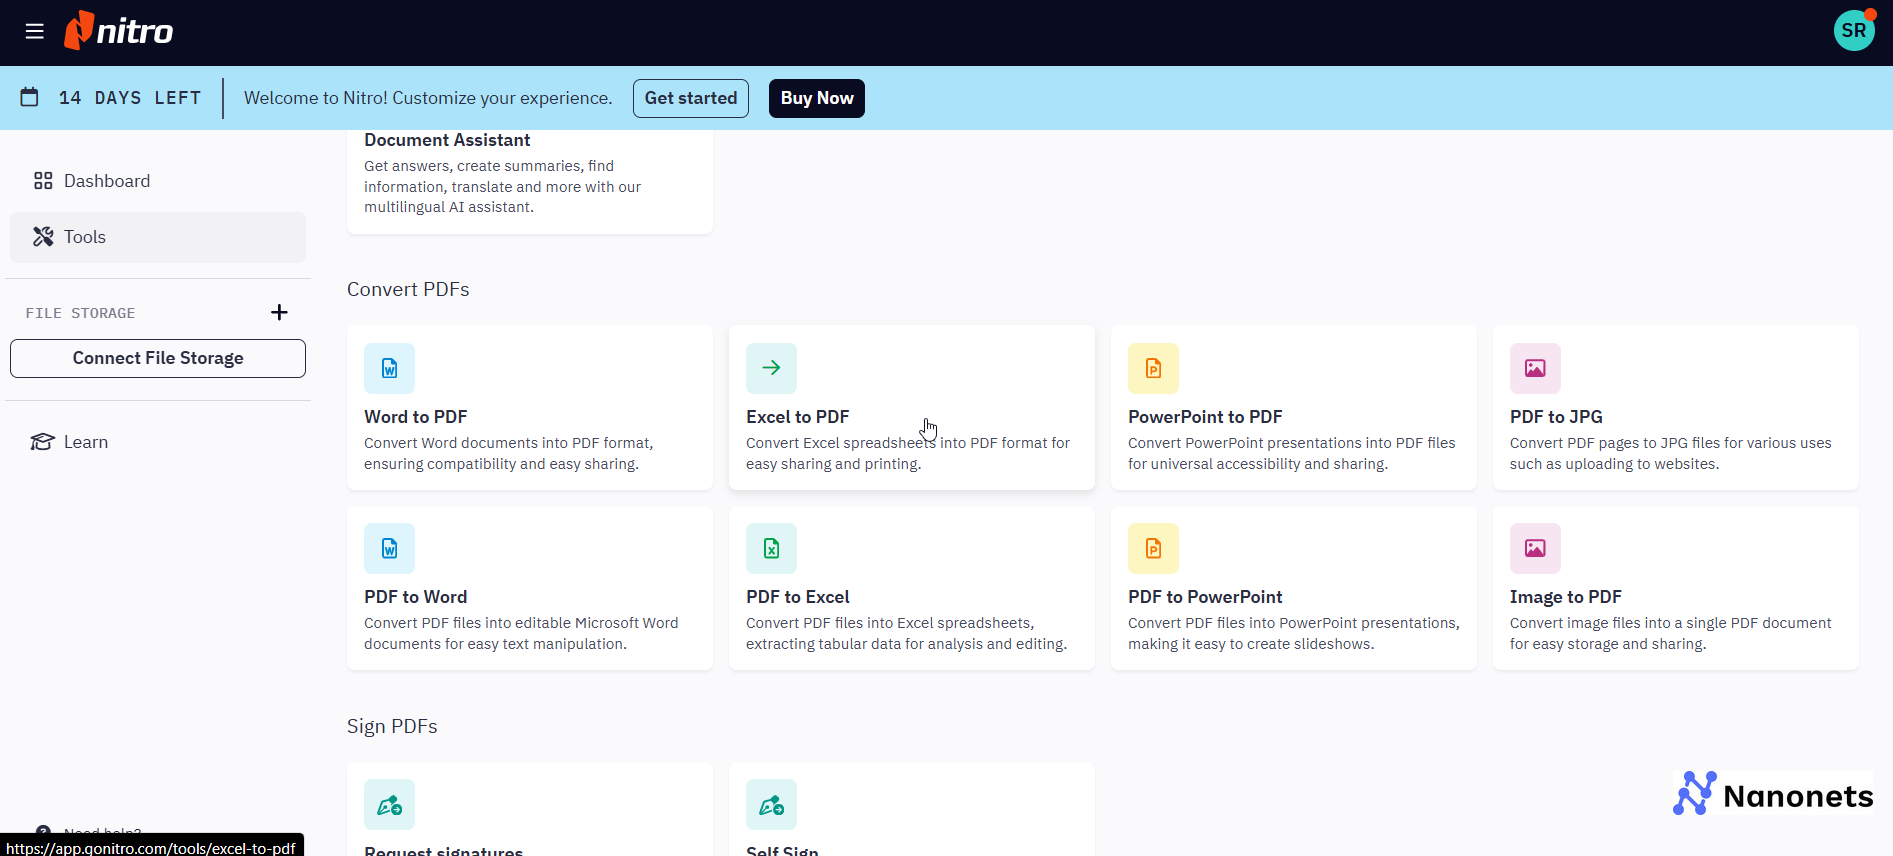Open the Learn section
This screenshot has width=1893, height=856.
[158, 442]
